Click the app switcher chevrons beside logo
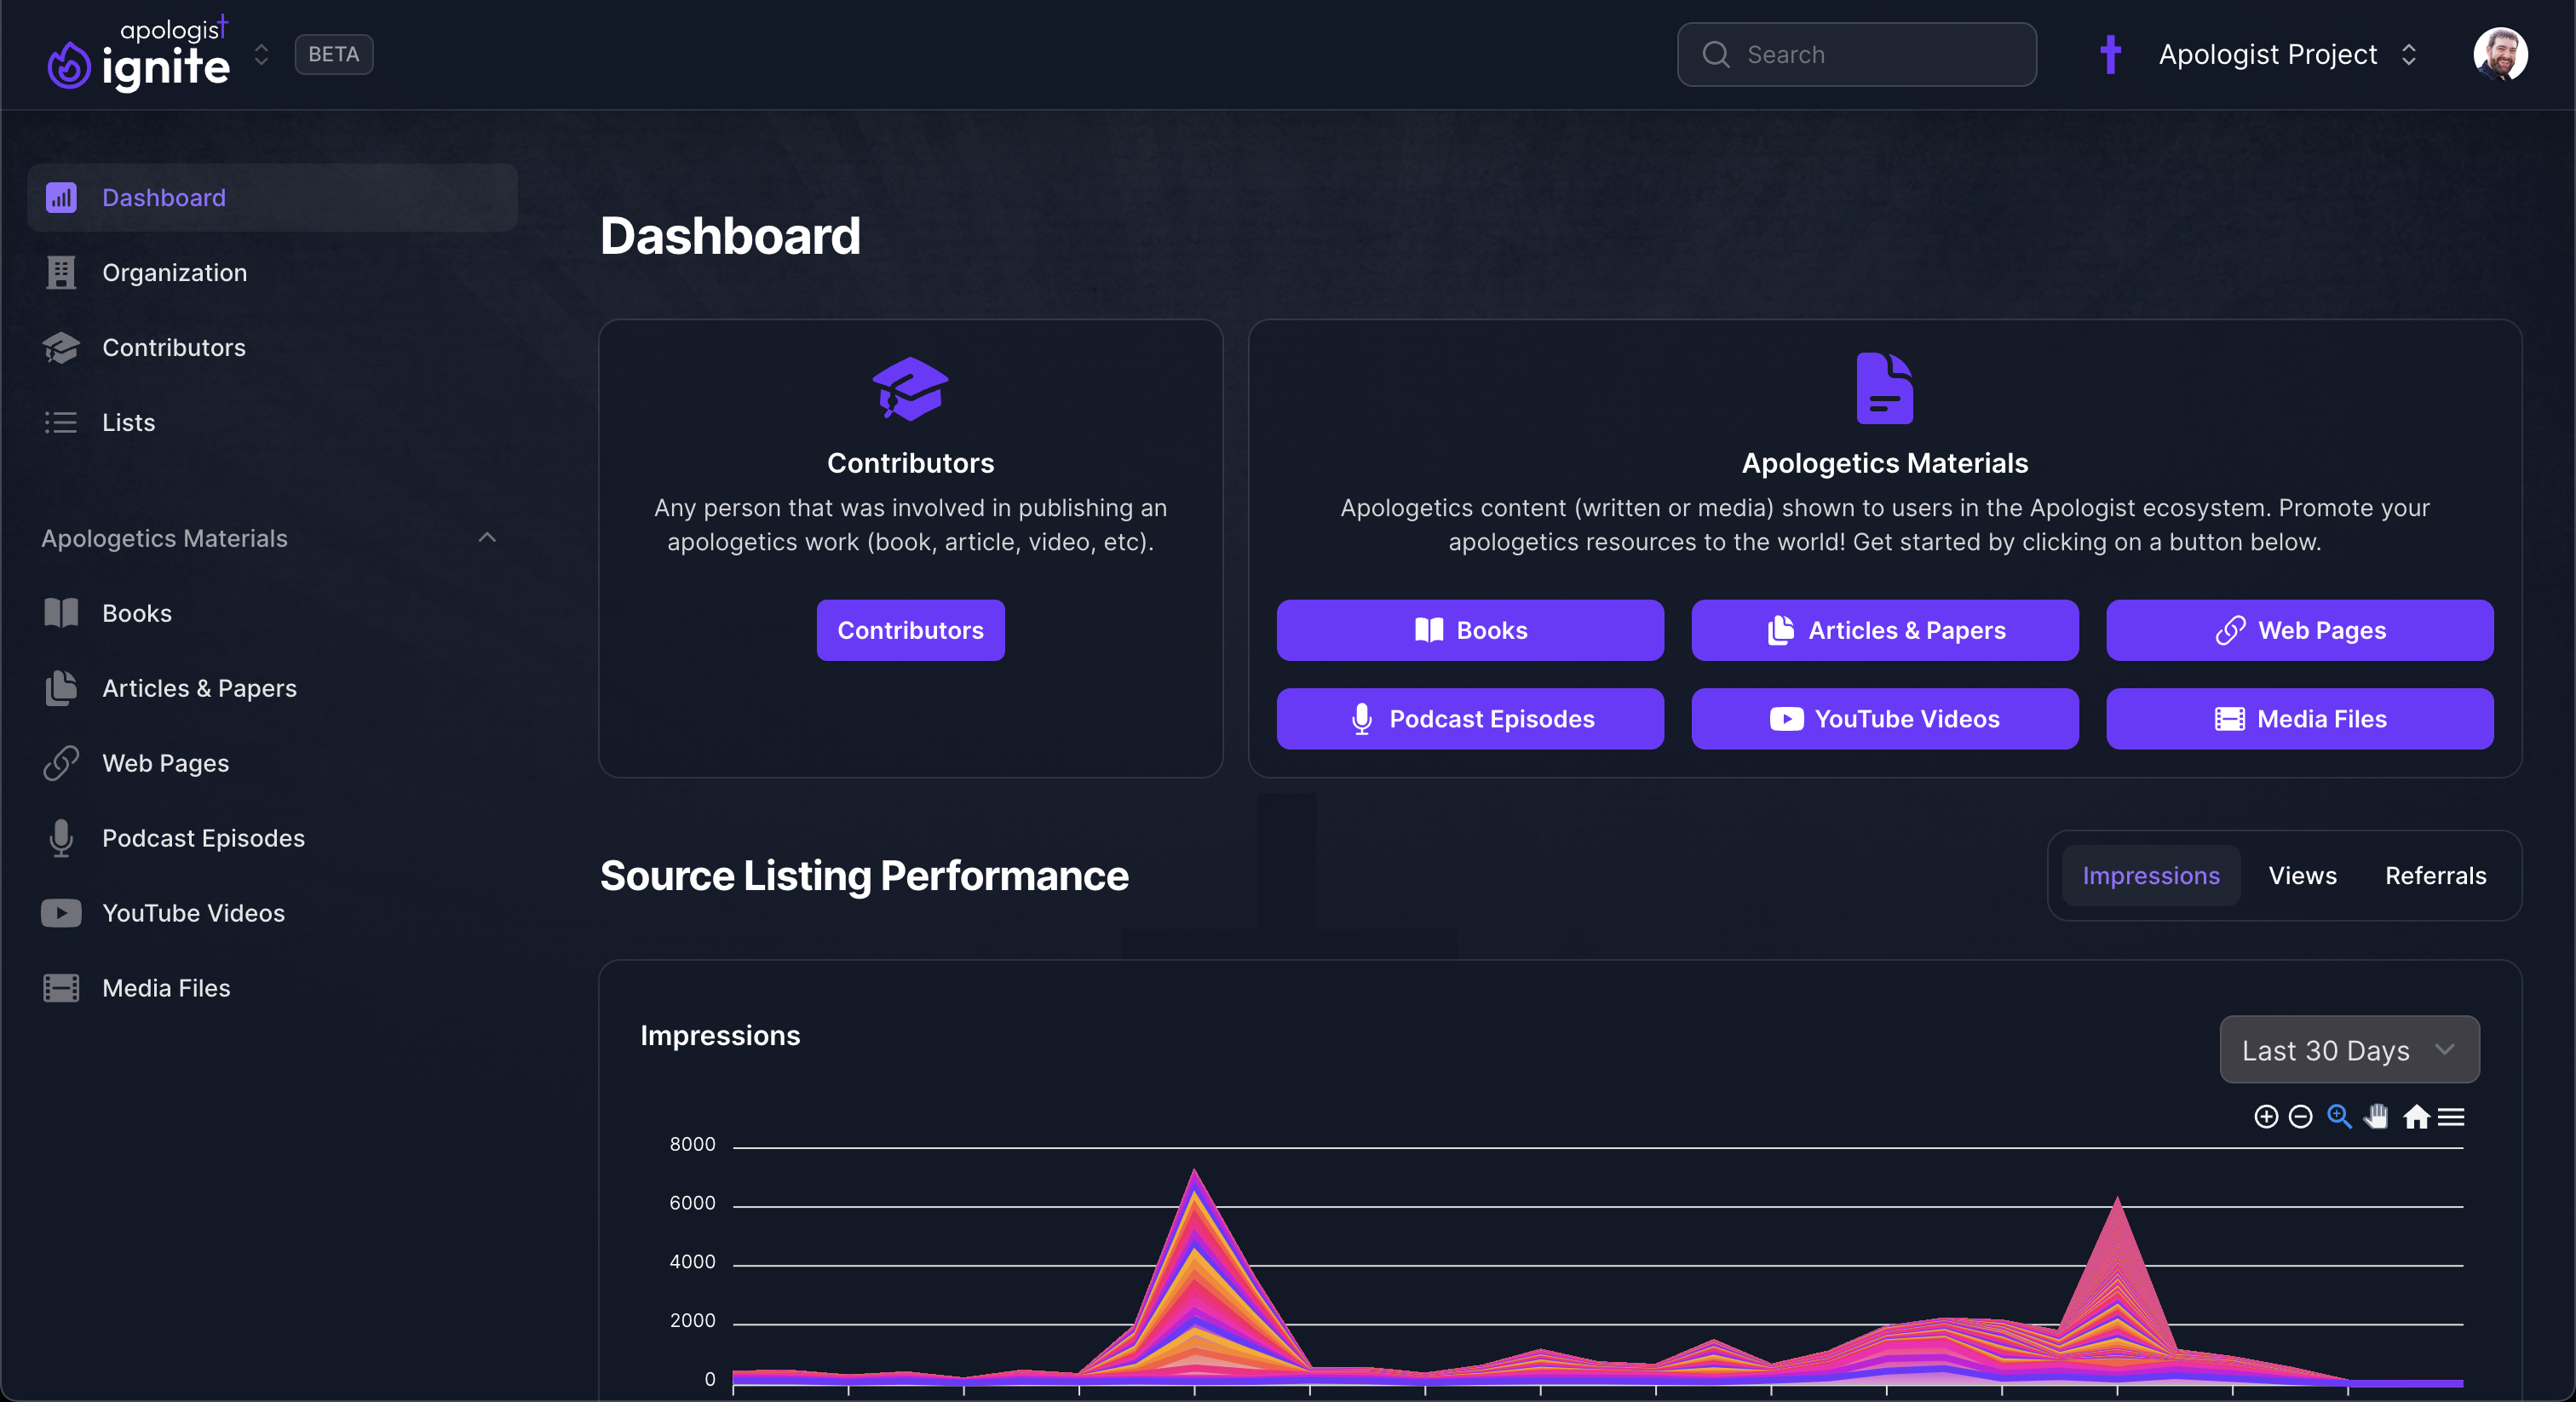The width and height of the screenshot is (2576, 1402). tap(261, 54)
